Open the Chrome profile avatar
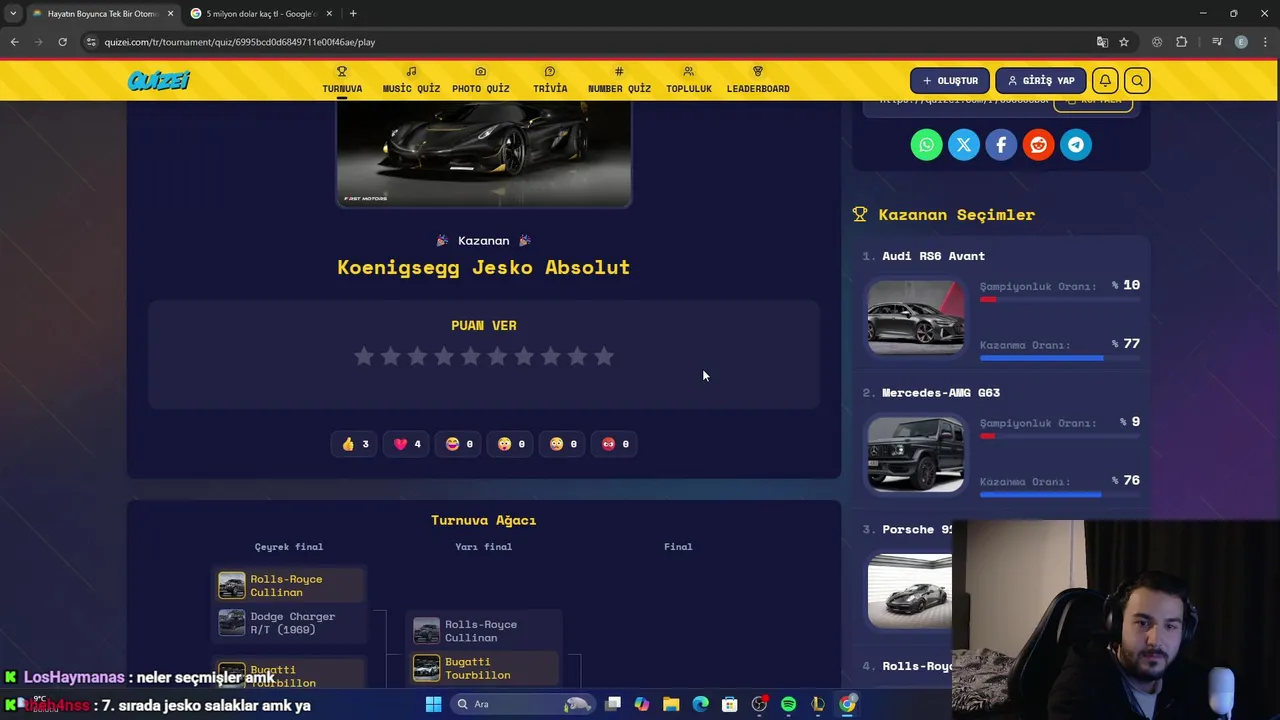This screenshot has height=720, width=1280. 1241,42
